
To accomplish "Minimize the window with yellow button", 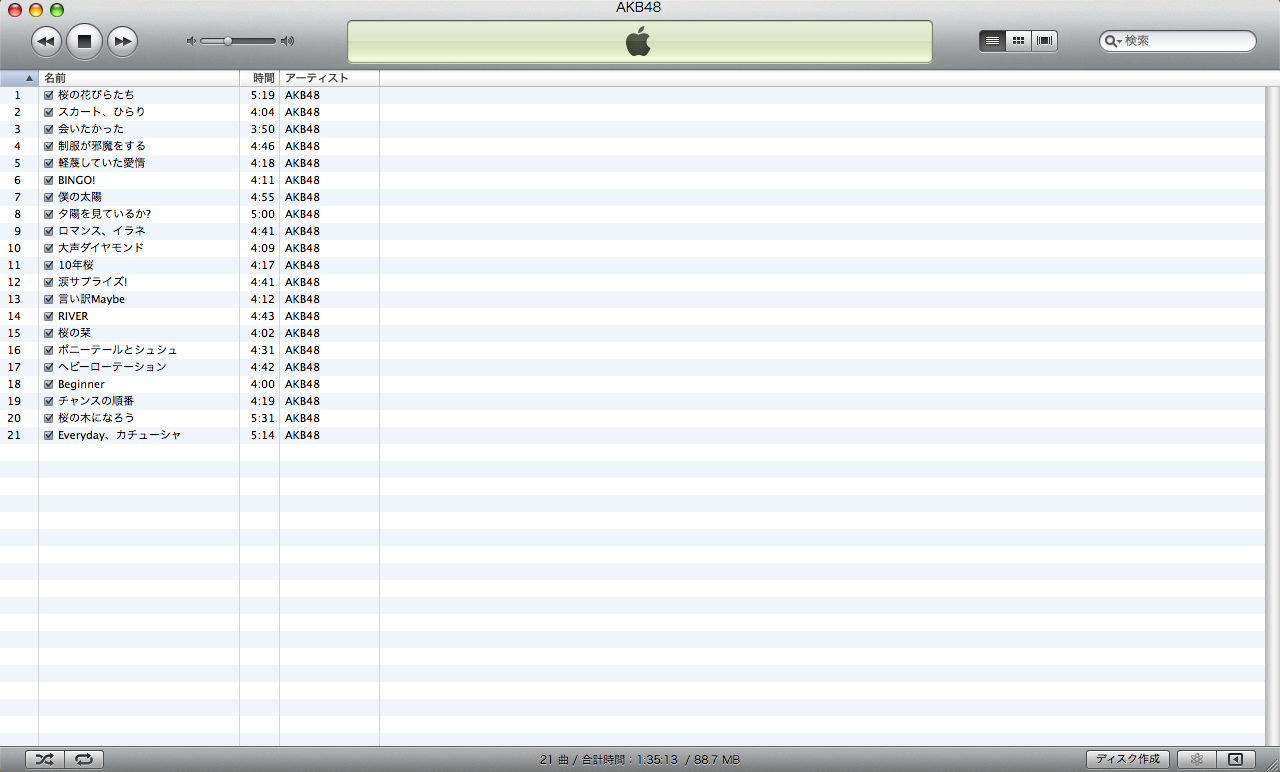I will (36, 10).
